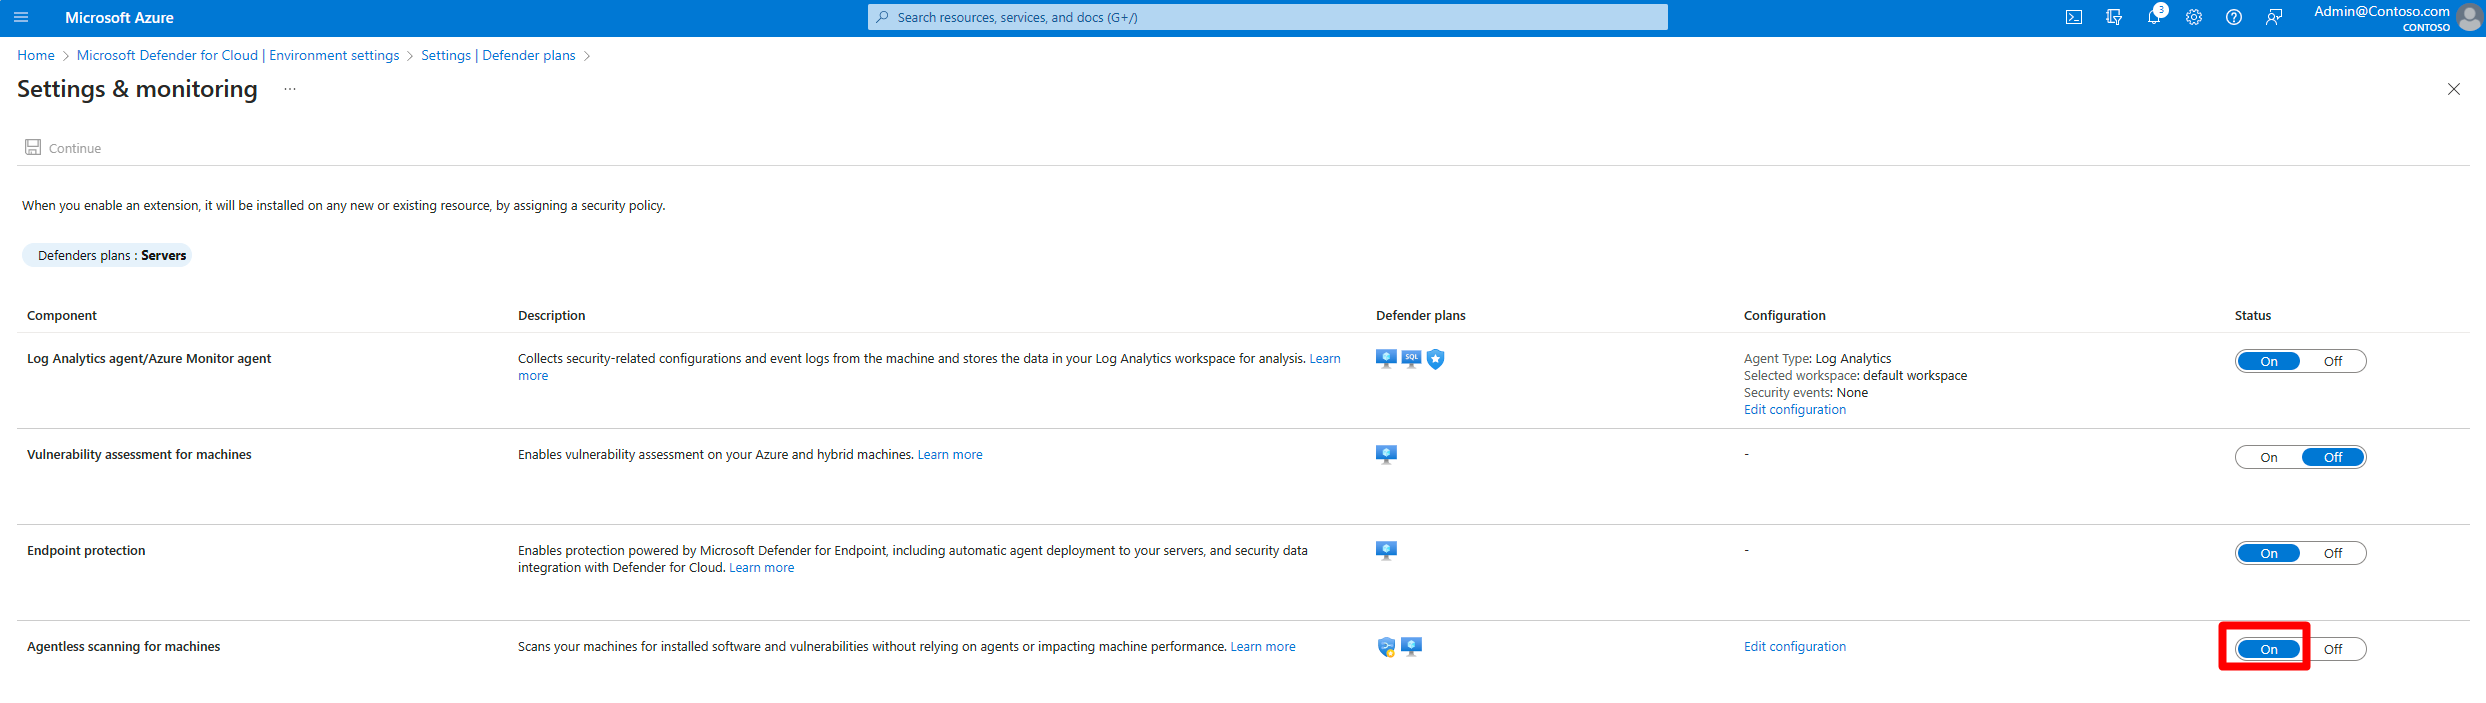
Task: Turn Off Endpoint protection
Action: [x=2333, y=553]
